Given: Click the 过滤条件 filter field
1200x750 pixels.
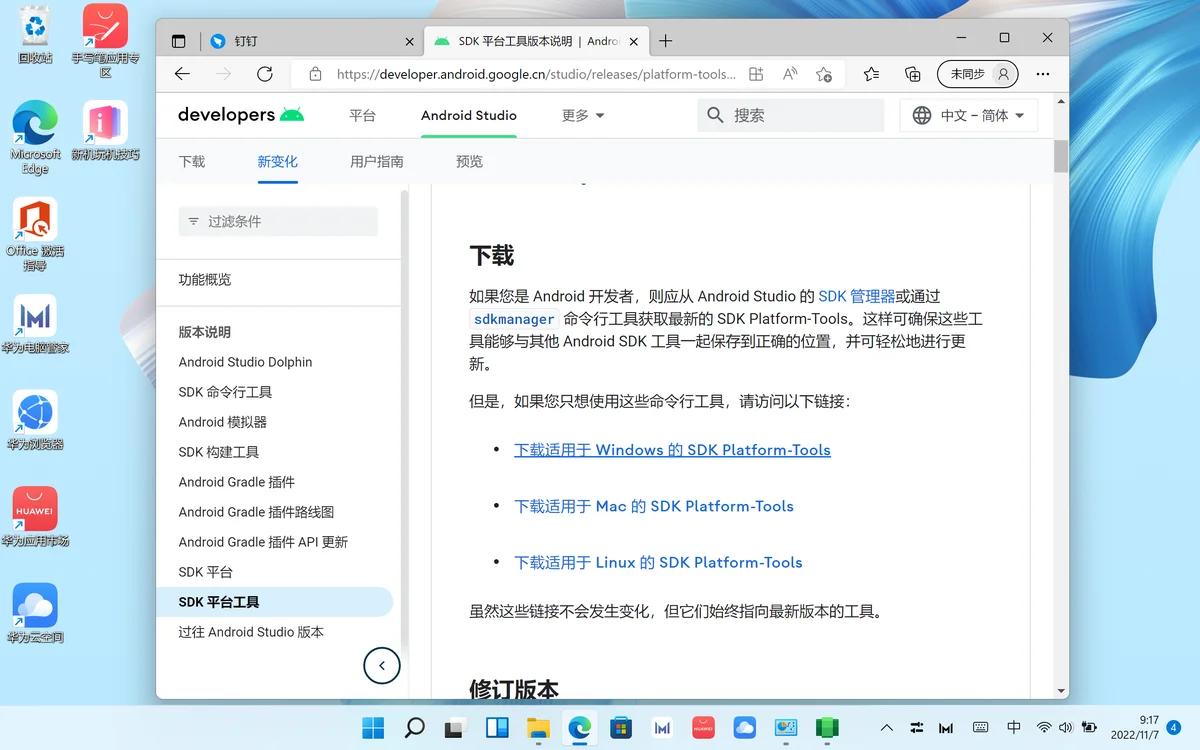Looking at the screenshot, I should coord(278,221).
